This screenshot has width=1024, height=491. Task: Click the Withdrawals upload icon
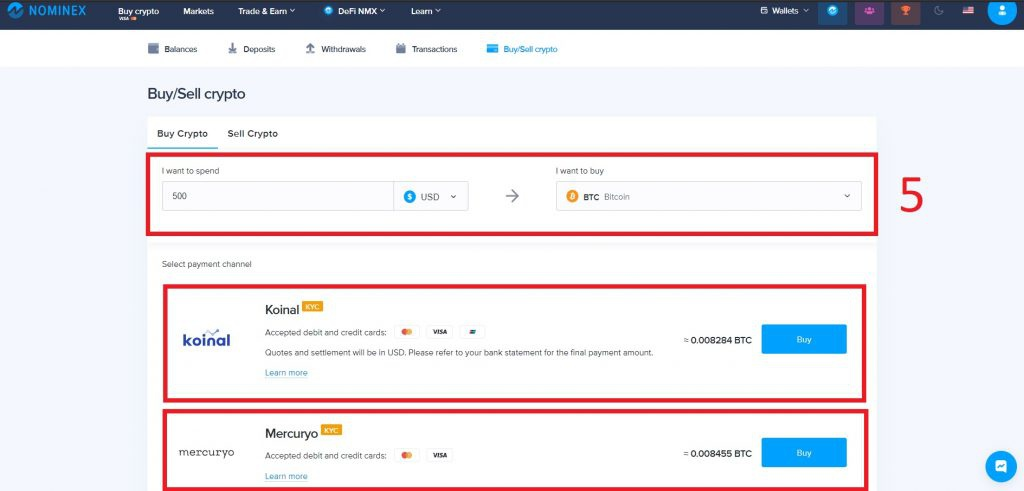[x=310, y=48]
